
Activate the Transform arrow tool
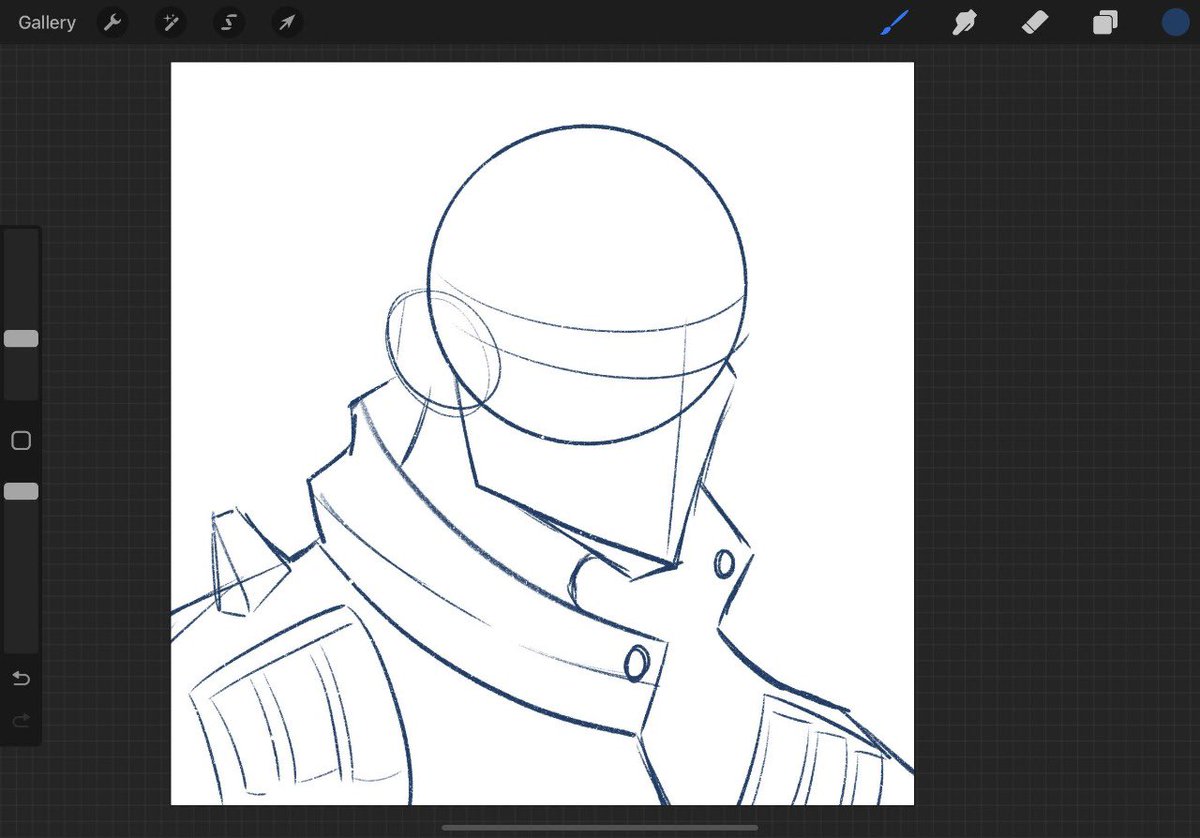tap(287, 22)
